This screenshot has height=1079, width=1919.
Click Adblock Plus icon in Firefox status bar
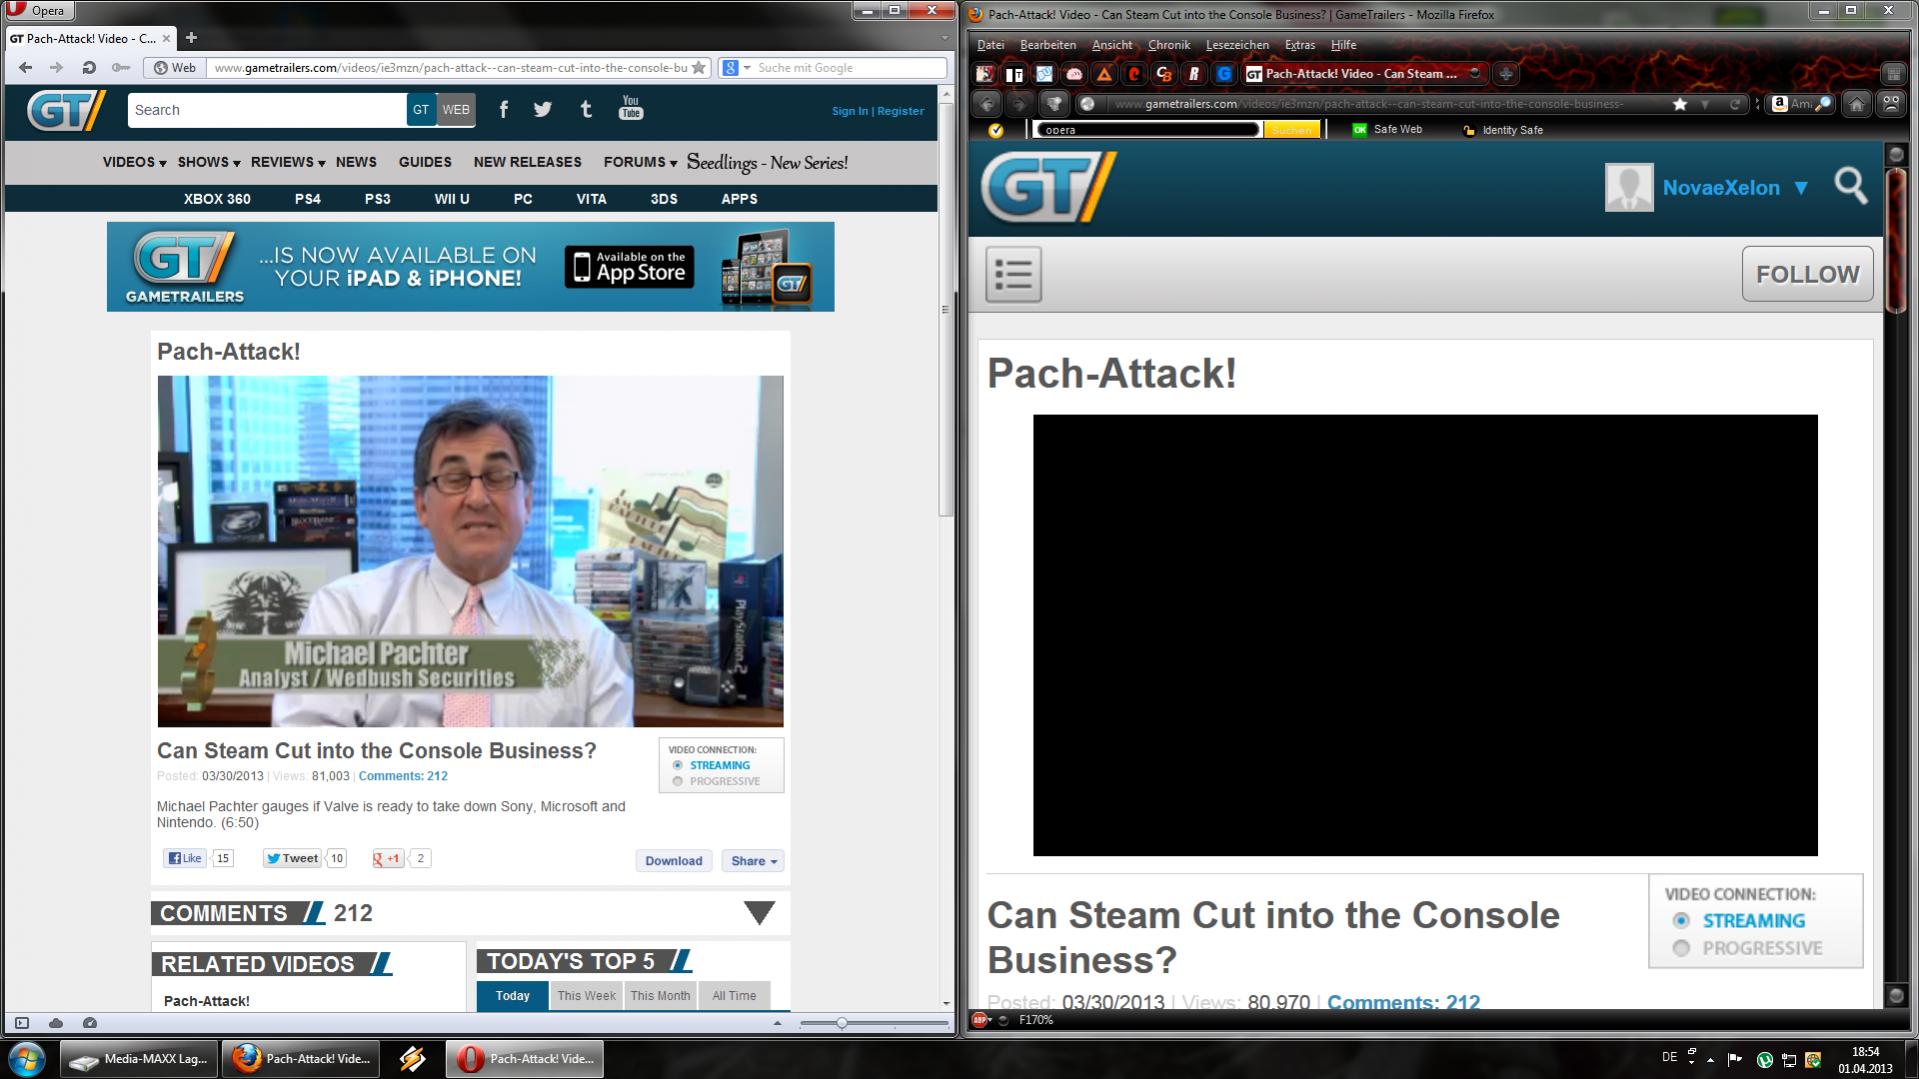980,1020
